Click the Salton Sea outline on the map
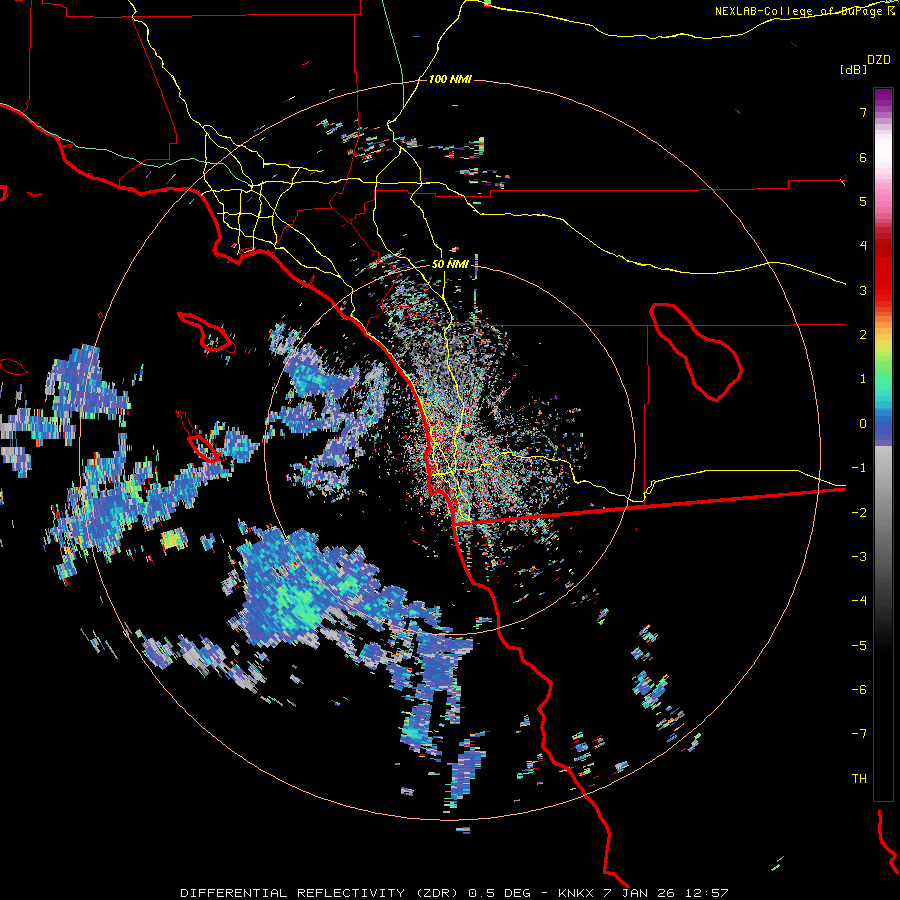Image resolution: width=900 pixels, height=900 pixels. (696, 351)
